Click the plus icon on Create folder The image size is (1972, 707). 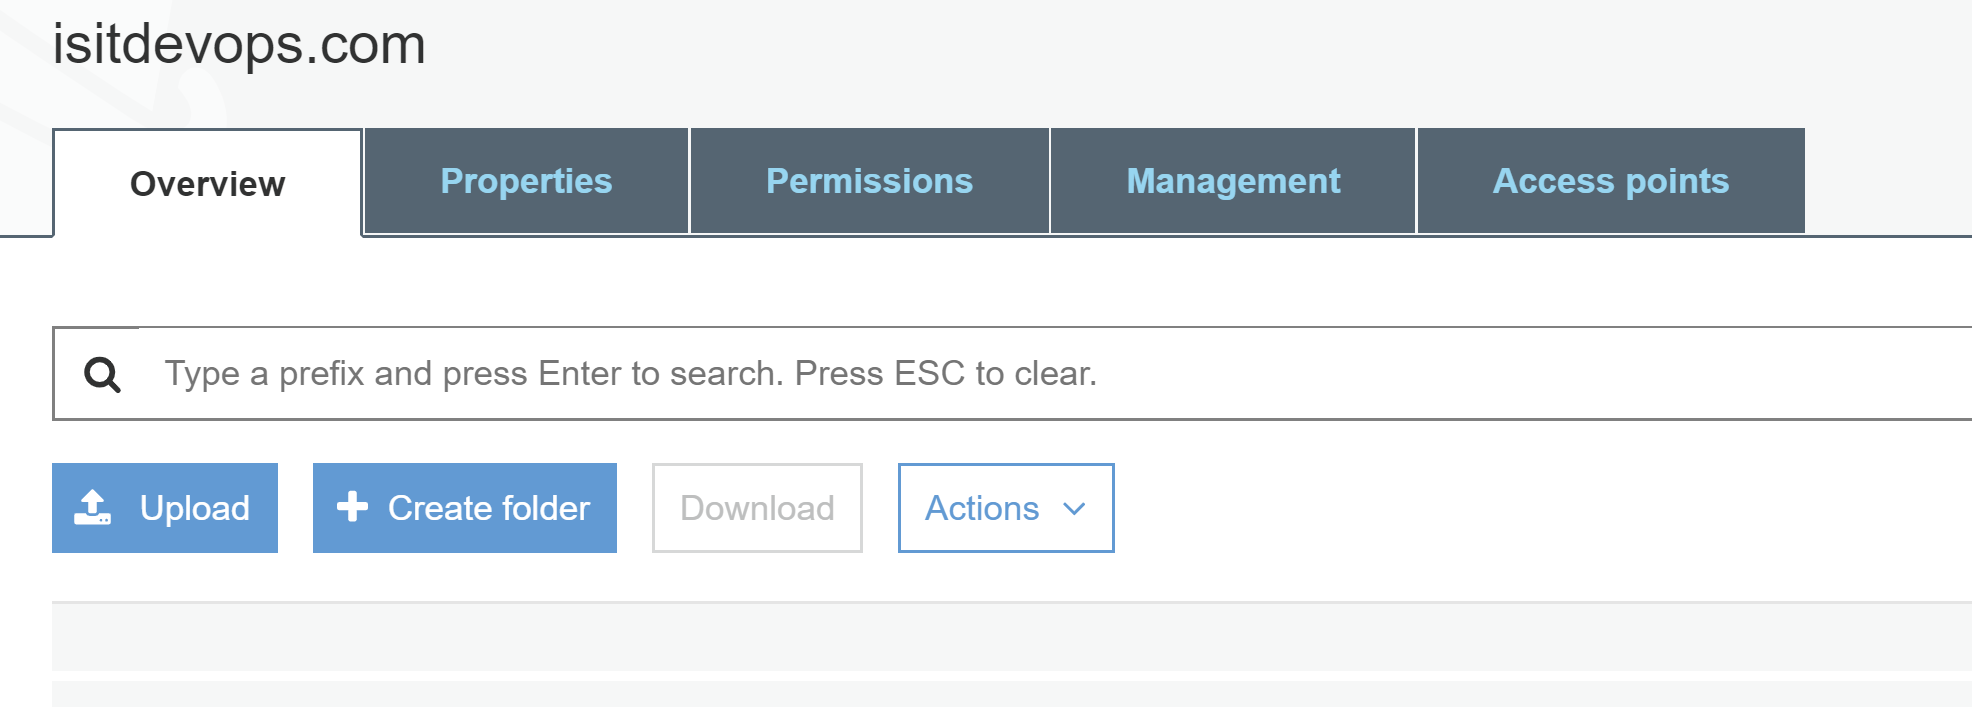click(352, 506)
